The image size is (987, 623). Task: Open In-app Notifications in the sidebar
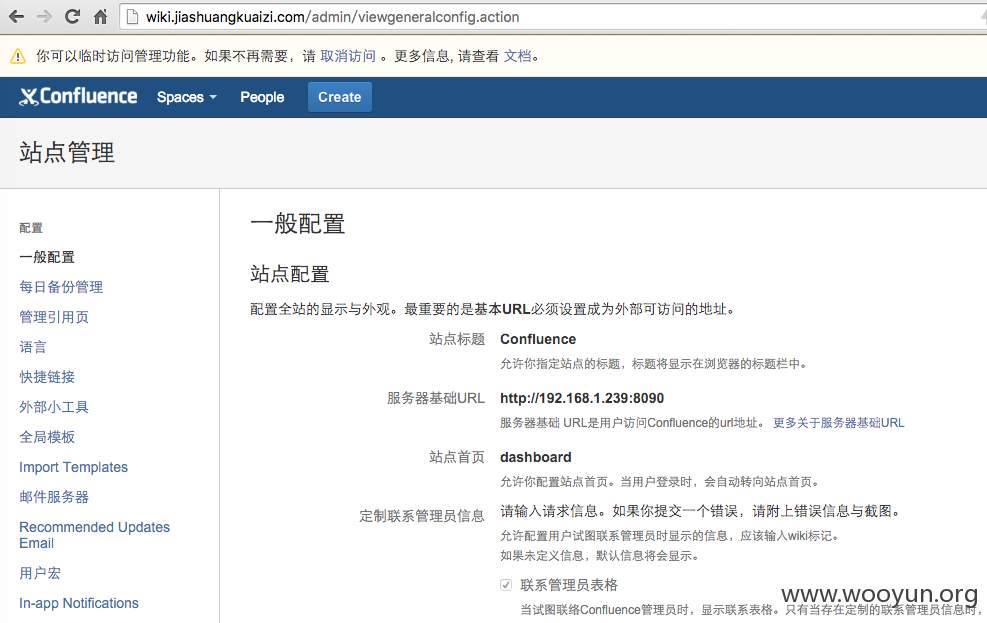pos(79,603)
